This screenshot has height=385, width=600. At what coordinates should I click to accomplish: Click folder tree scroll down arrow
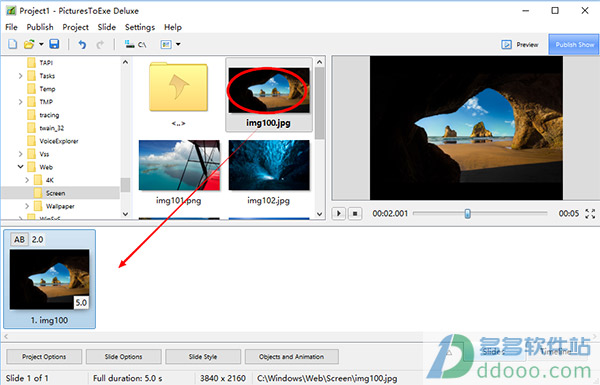[x=125, y=214]
